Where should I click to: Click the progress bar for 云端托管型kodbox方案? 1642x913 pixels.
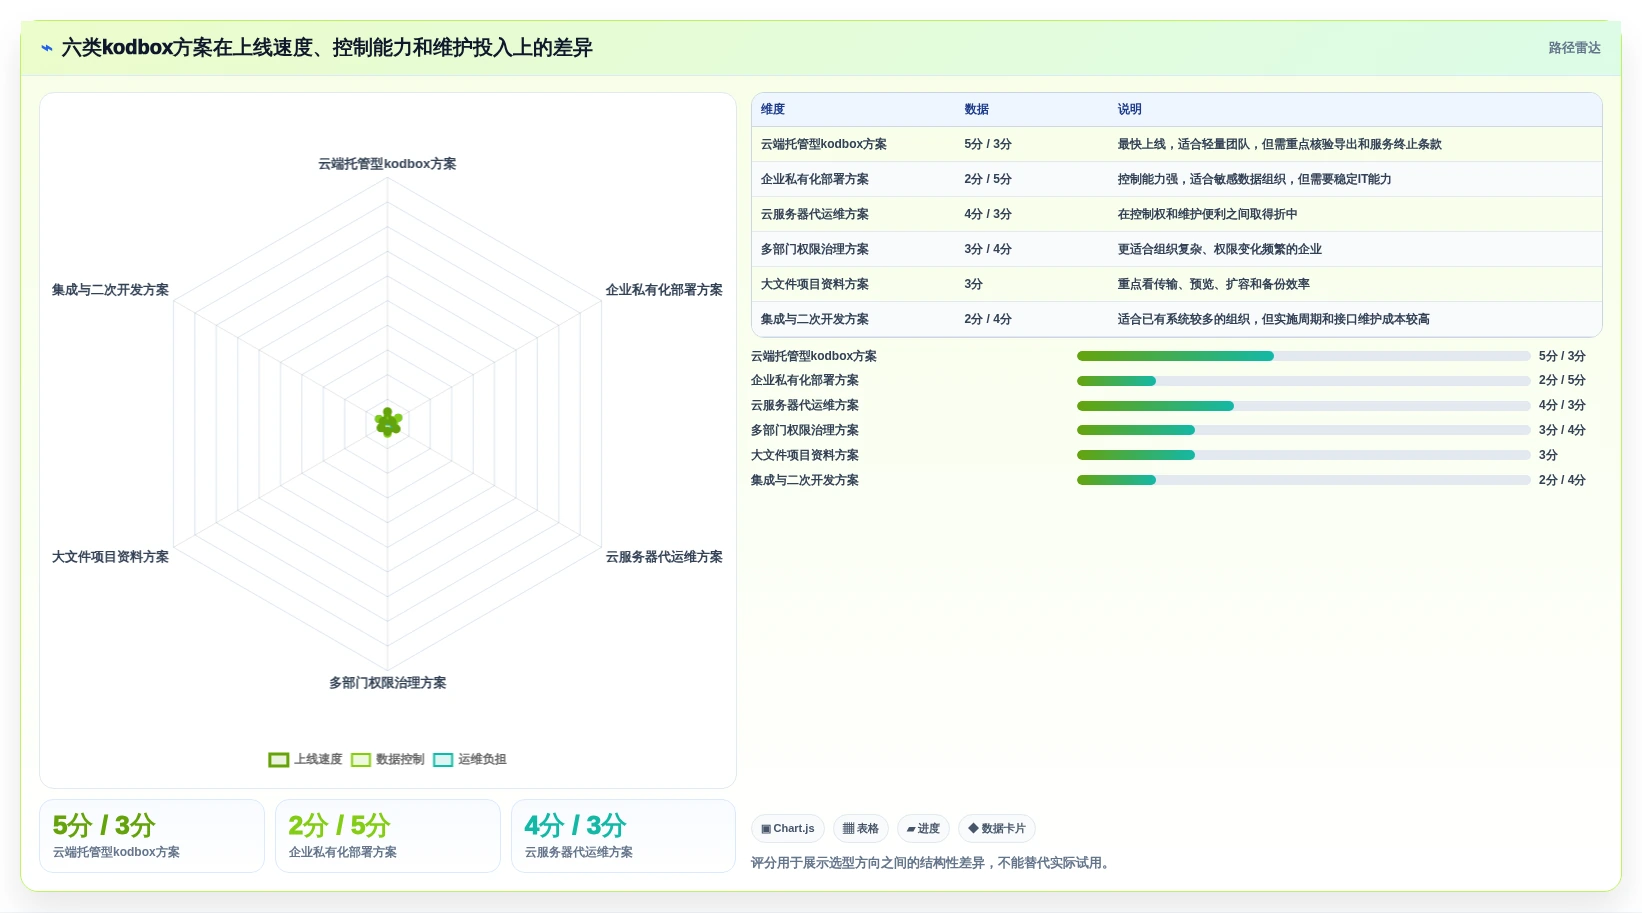1303,356
